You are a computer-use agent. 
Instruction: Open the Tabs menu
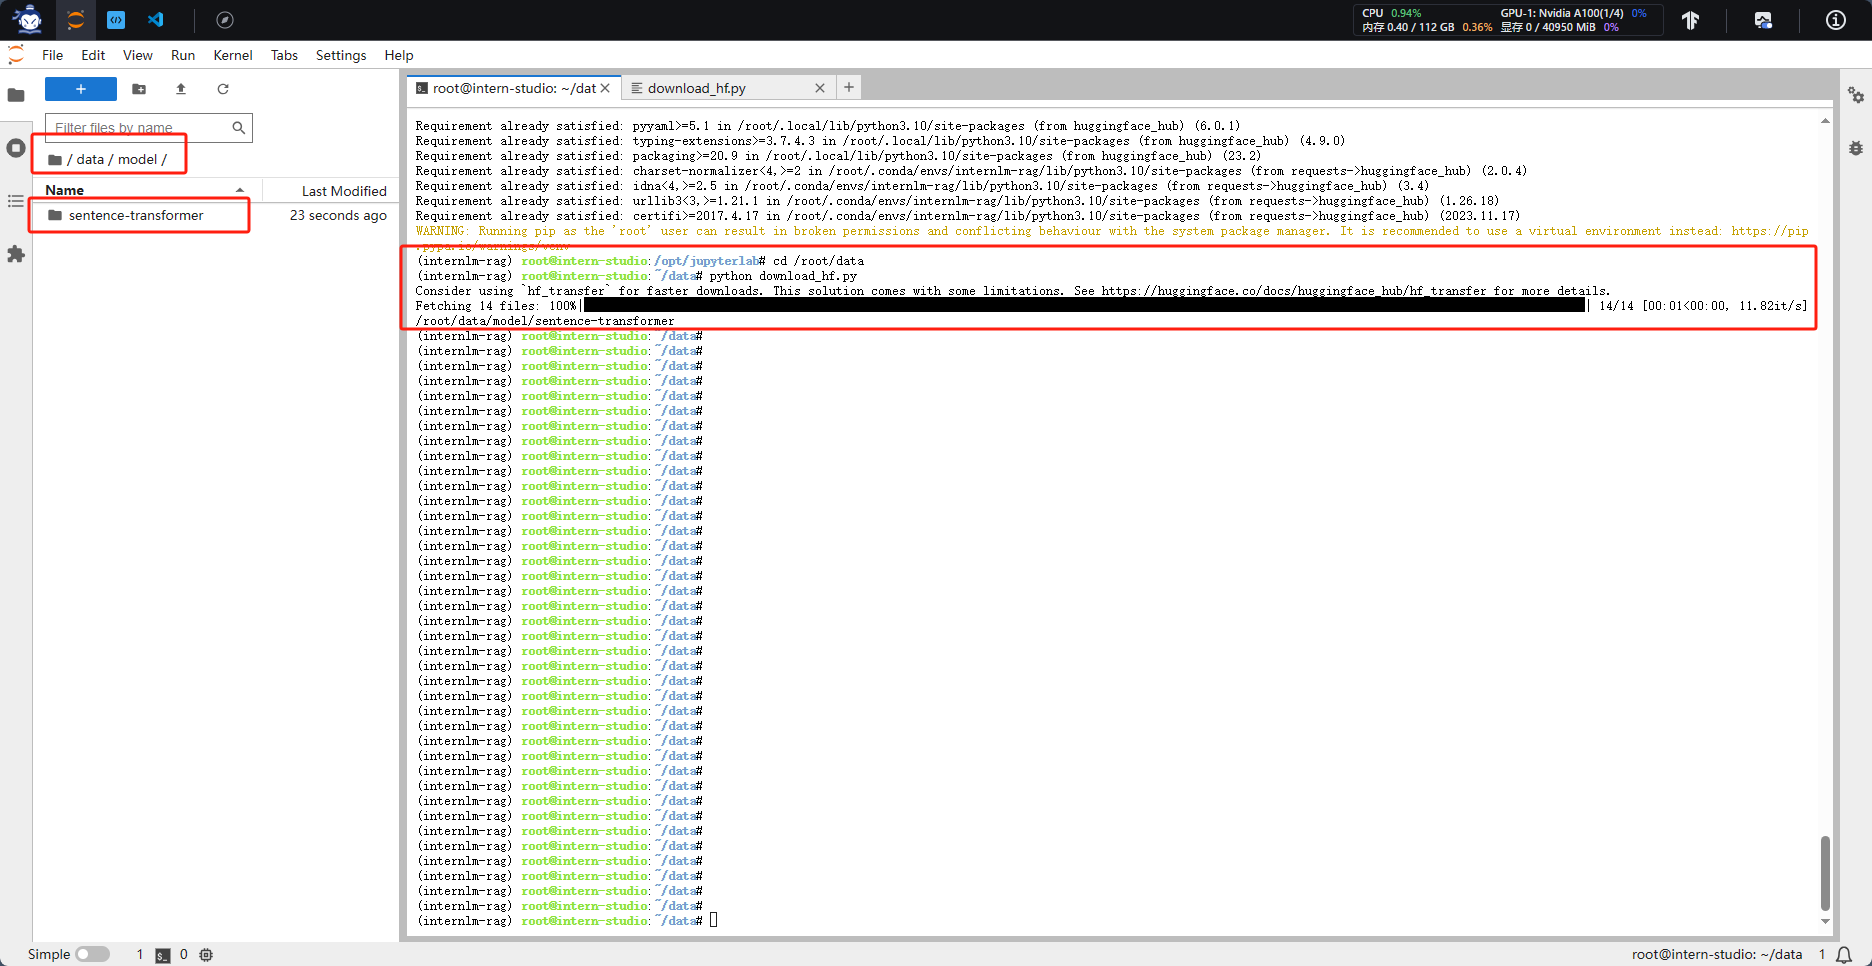[284, 55]
